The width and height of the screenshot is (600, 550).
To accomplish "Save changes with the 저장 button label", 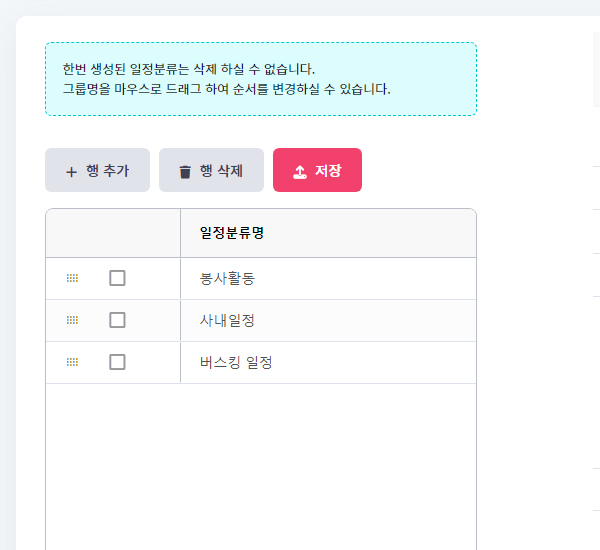I will pyautogui.click(x=328, y=171).
